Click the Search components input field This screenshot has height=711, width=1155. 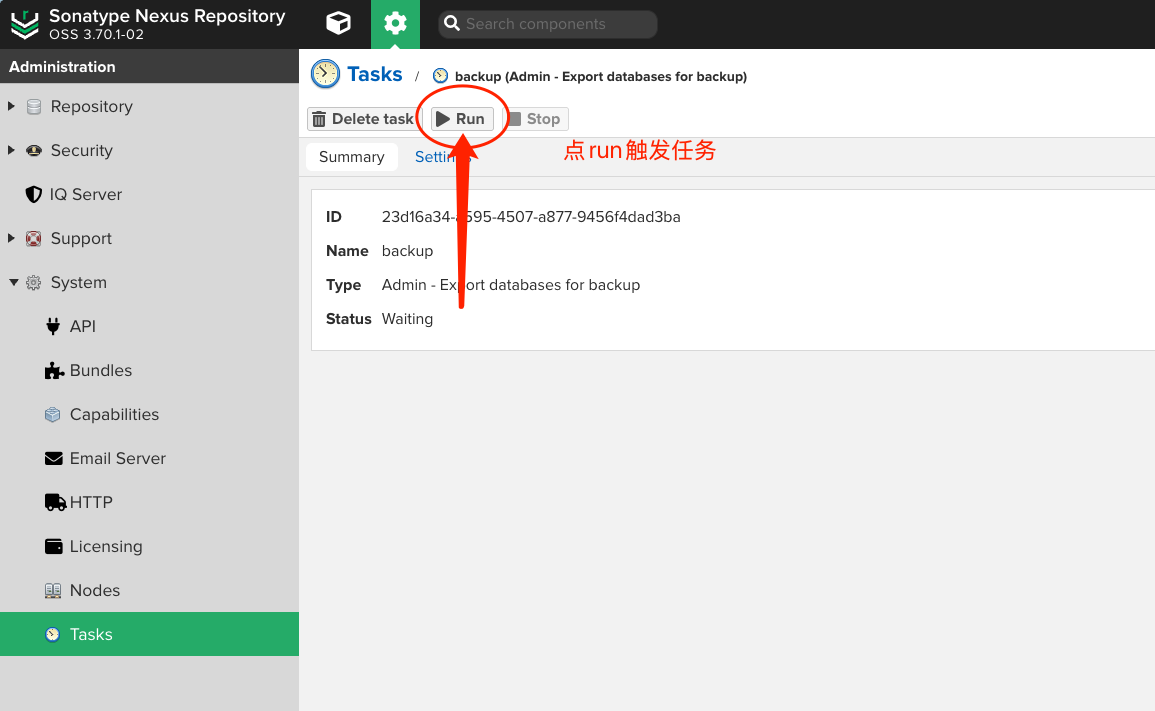tap(558, 24)
